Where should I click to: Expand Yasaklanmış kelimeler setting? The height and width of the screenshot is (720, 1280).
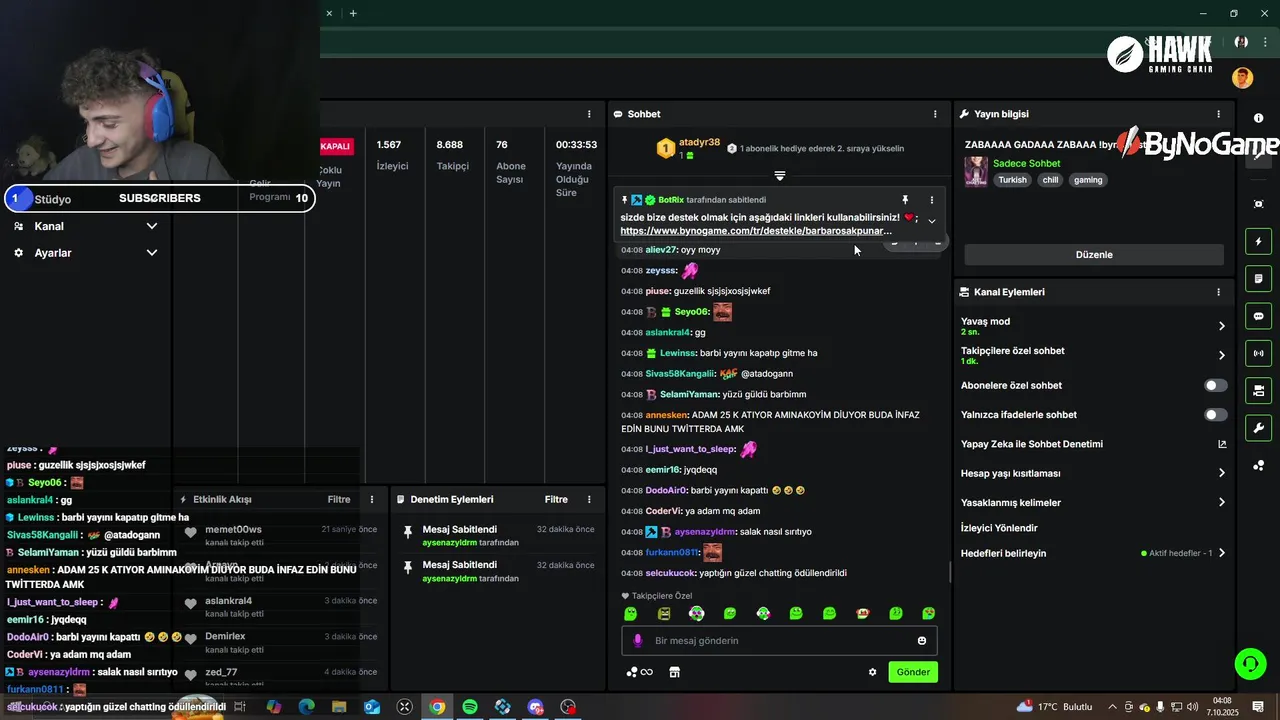click(x=1221, y=502)
